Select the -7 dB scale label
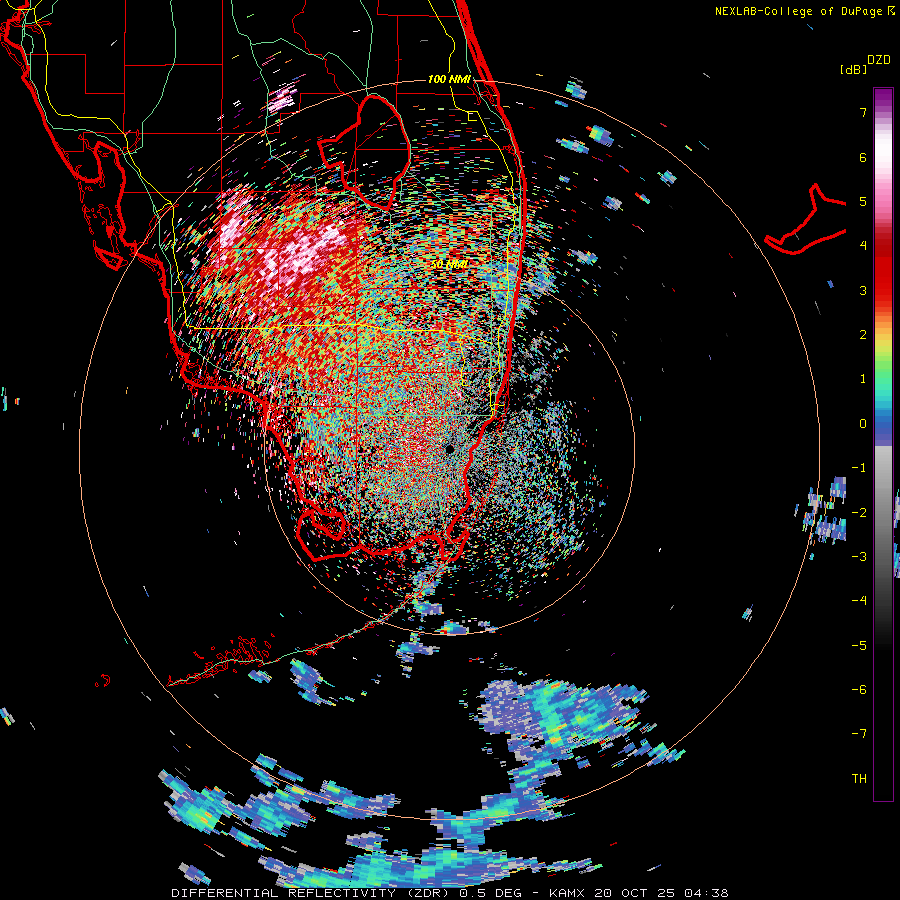900x900 pixels. pyautogui.click(x=859, y=734)
